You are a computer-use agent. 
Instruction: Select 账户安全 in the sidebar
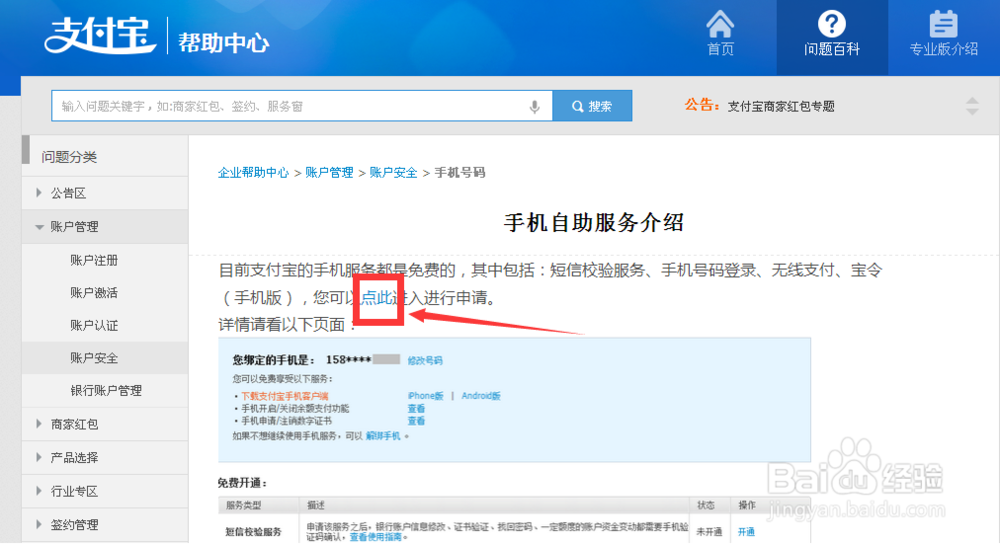(94, 358)
